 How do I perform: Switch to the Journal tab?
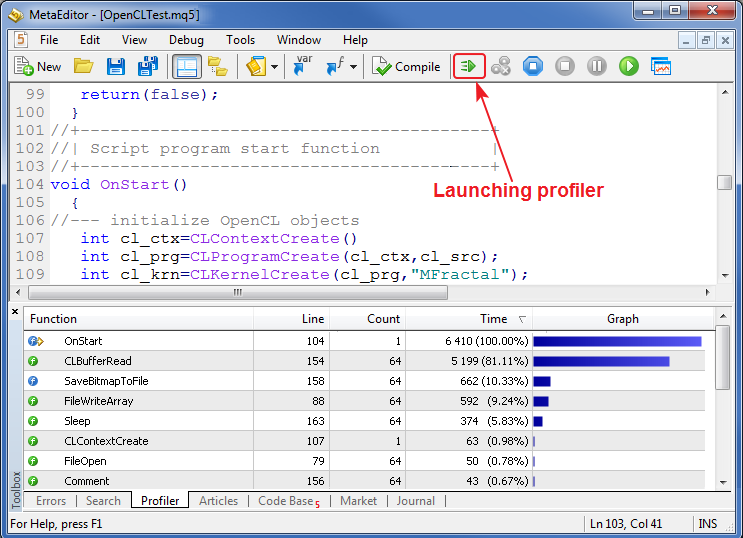(416, 501)
